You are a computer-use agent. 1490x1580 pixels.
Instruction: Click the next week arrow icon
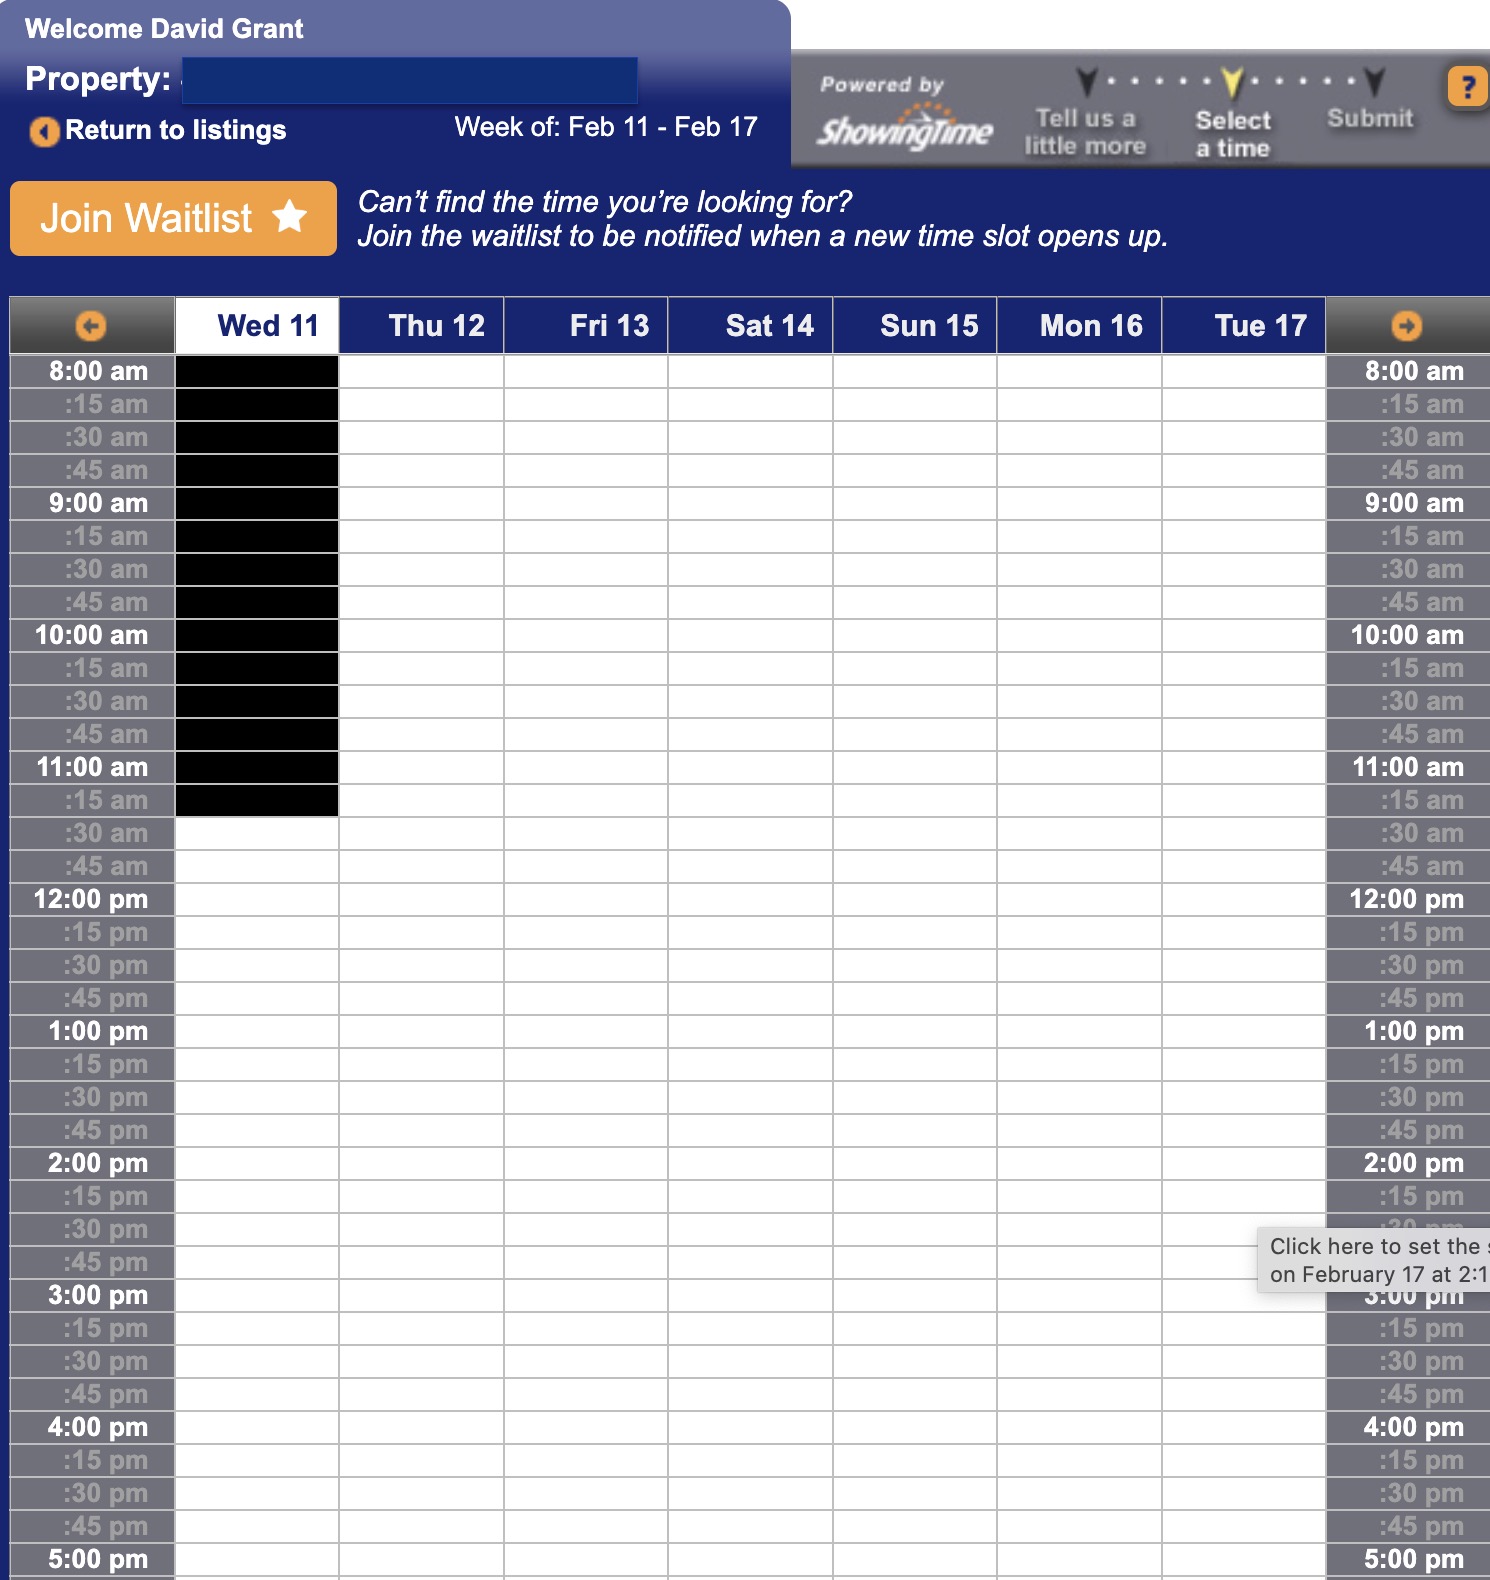pos(1406,326)
